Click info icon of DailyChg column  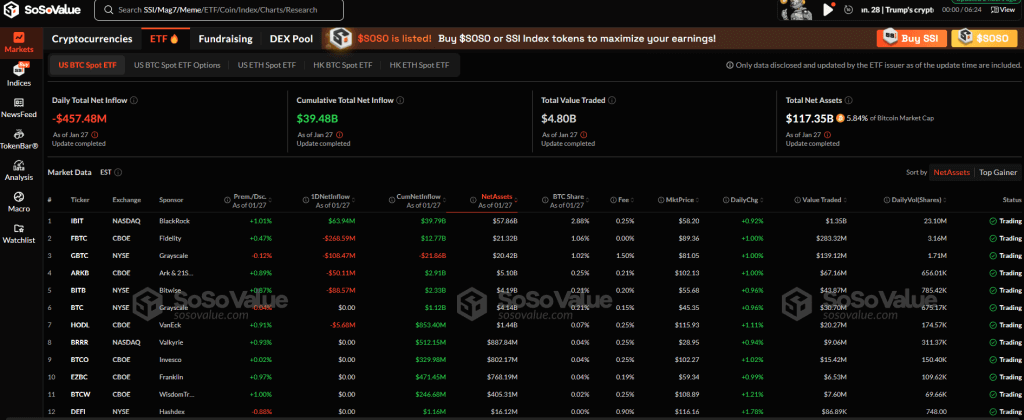click(727, 200)
